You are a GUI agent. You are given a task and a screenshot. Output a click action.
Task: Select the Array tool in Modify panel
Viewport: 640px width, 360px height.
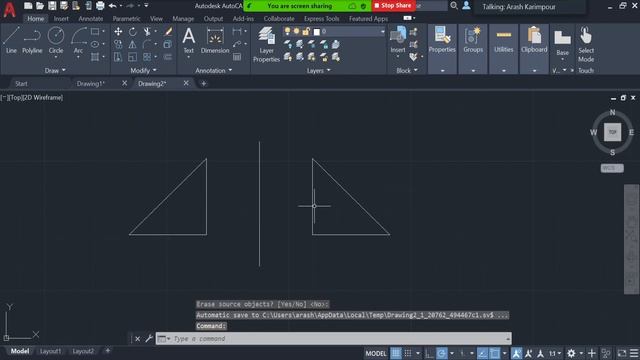(x=147, y=57)
